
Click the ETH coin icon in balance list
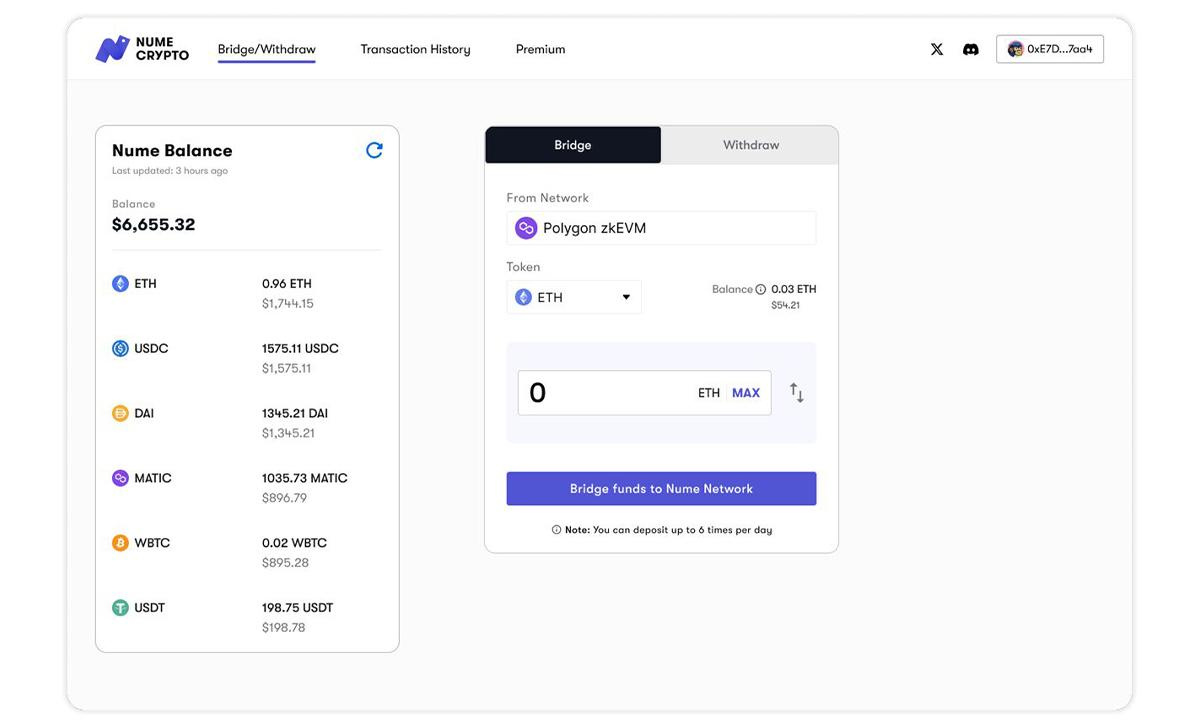click(x=120, y=284)
